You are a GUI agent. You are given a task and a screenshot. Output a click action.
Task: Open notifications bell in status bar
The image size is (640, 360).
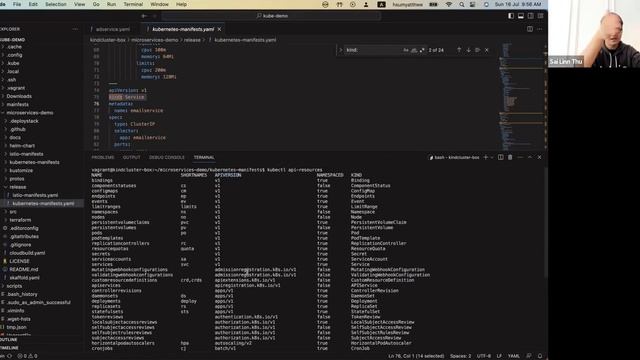click(x=540, y=356)
